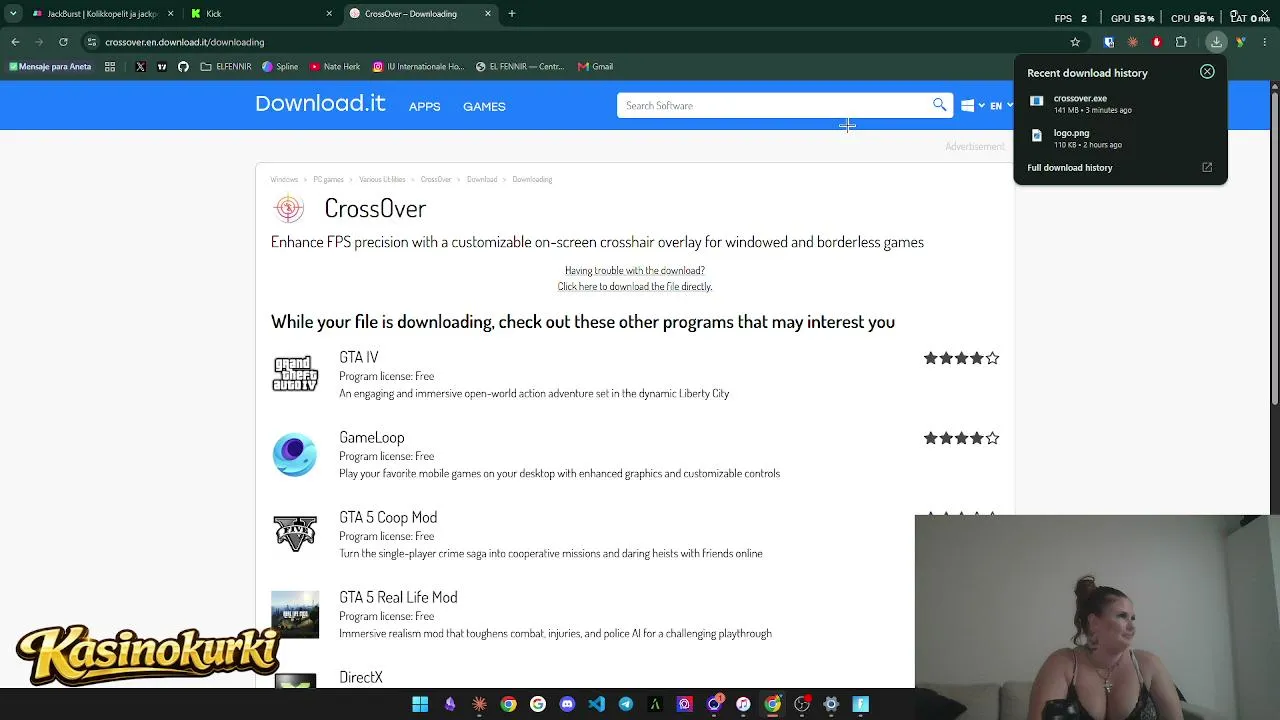
Task: Open the ELFENNIR bookmarks folder
Action: (226, 67)
